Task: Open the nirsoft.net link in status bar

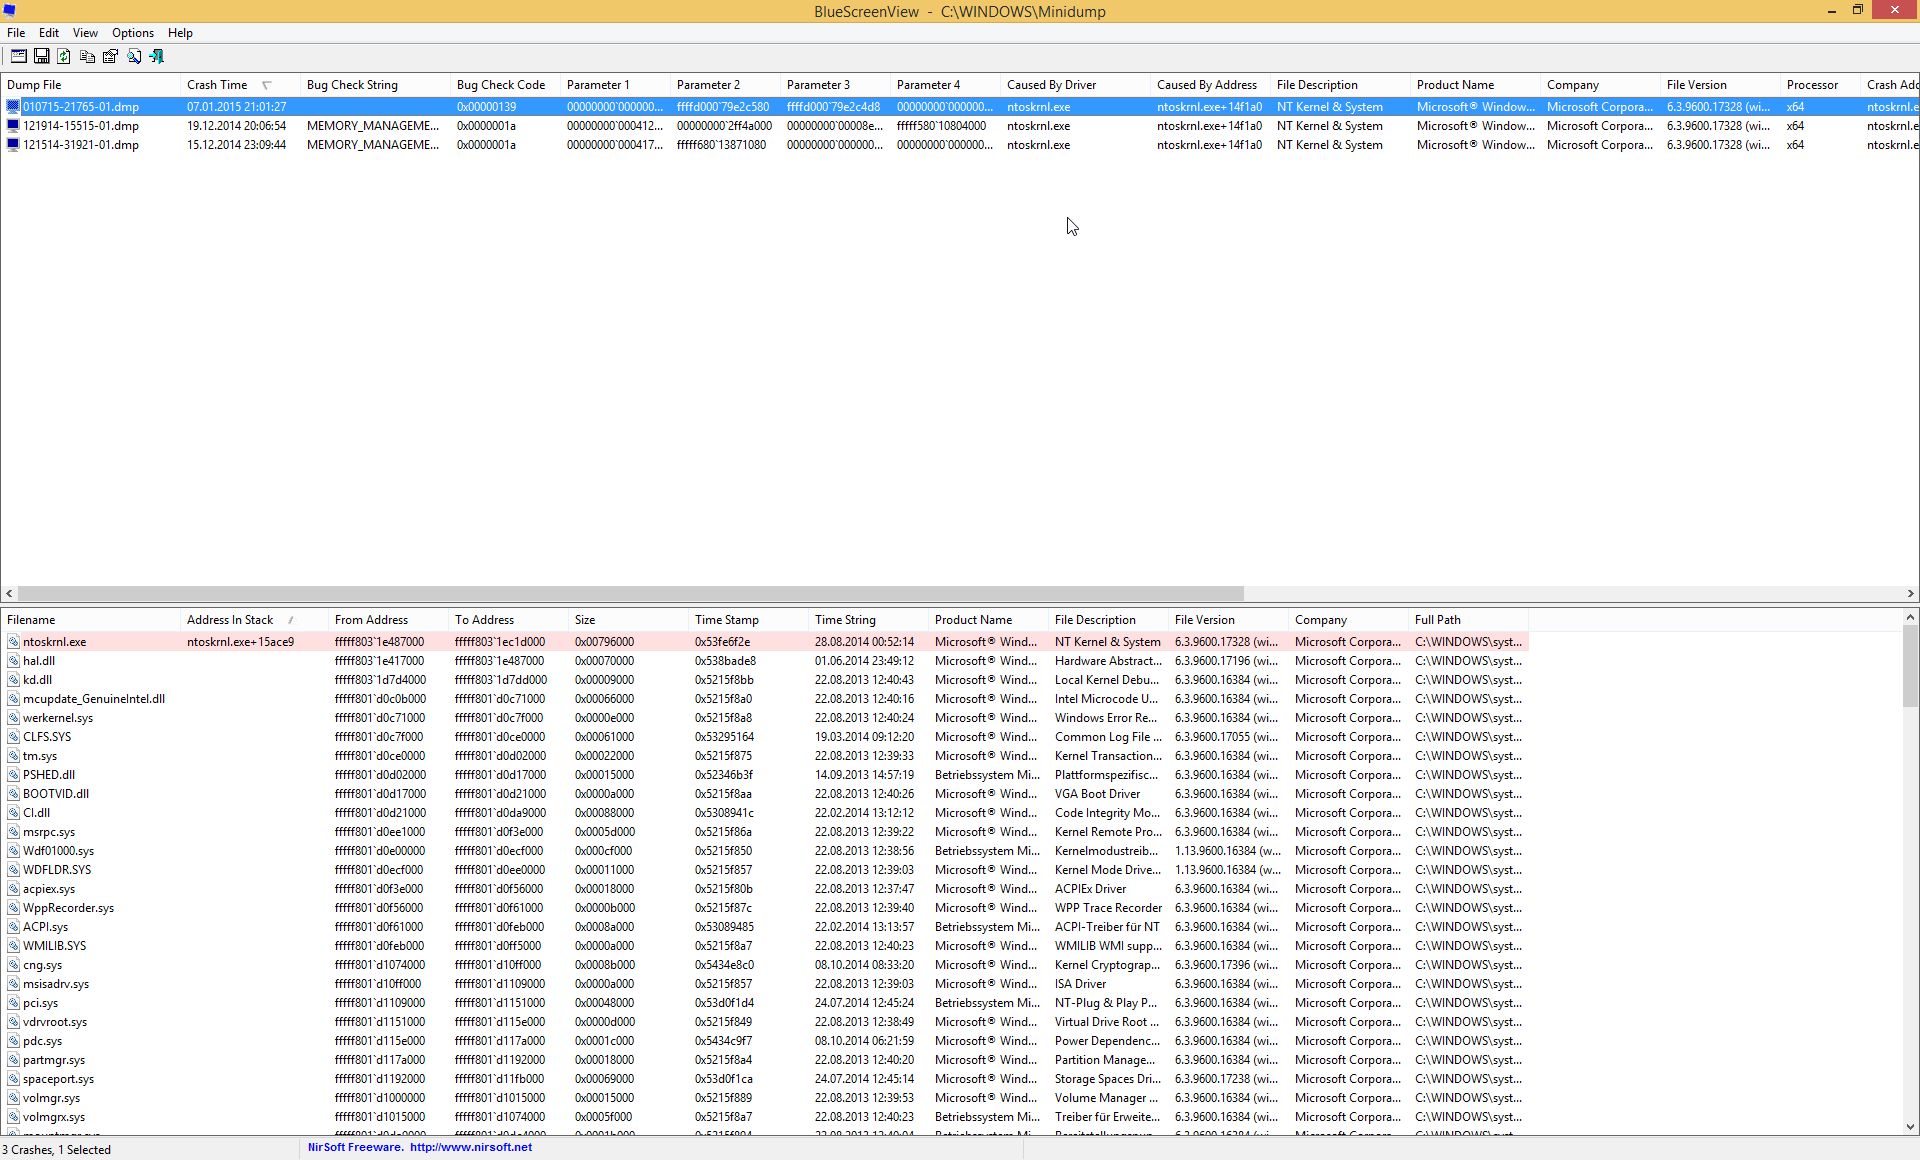Action: pyautogui.click(x=470, y=1148)
